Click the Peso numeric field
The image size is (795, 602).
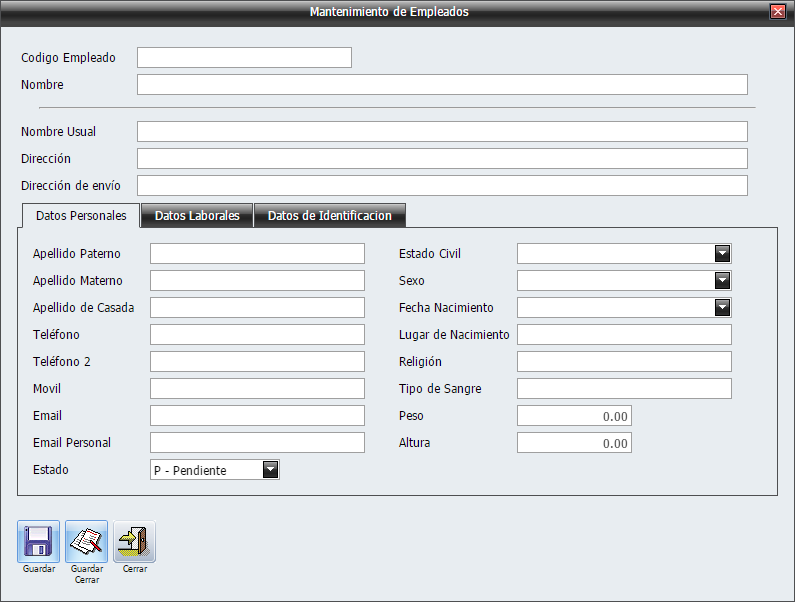tap(574, 416)
